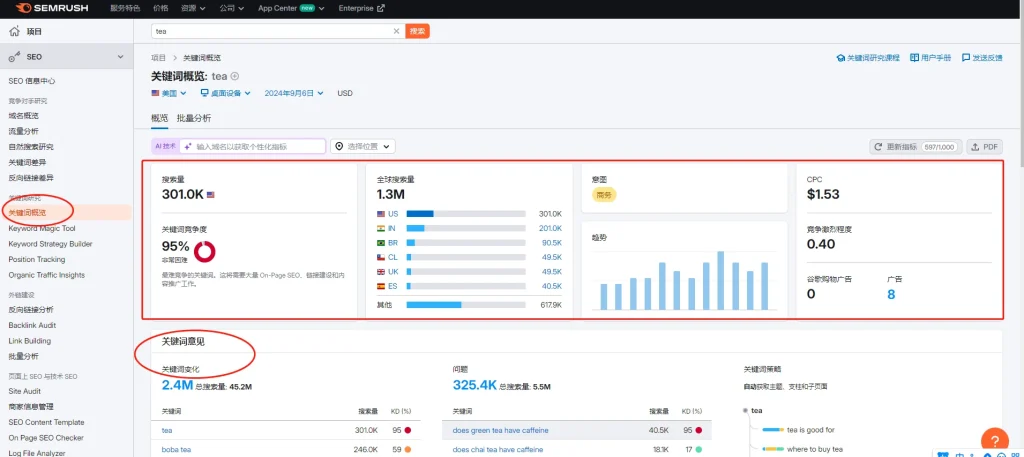Click the book icon by 用户手册

click(x=914, y=57)
